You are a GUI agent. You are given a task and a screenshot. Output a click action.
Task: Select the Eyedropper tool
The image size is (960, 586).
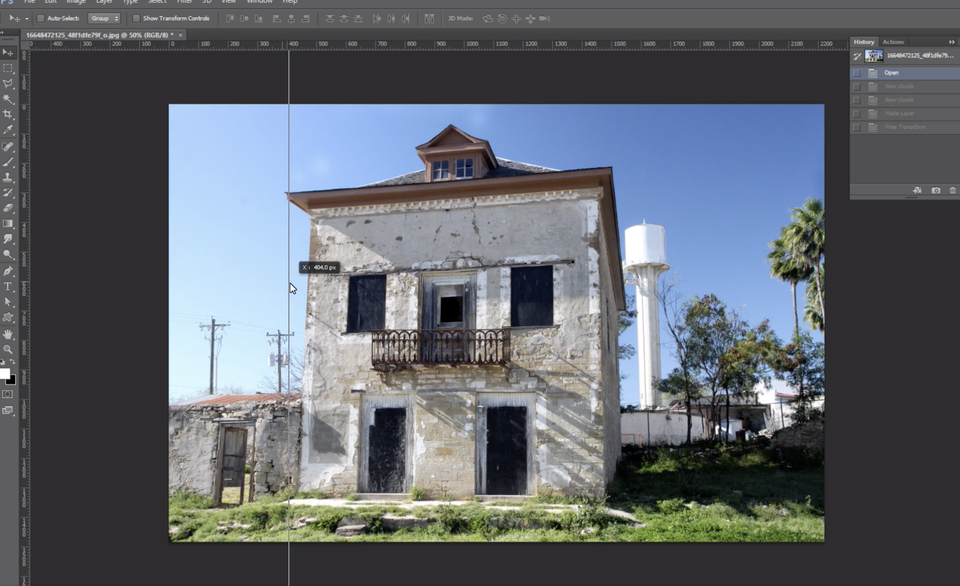point(8,130)
